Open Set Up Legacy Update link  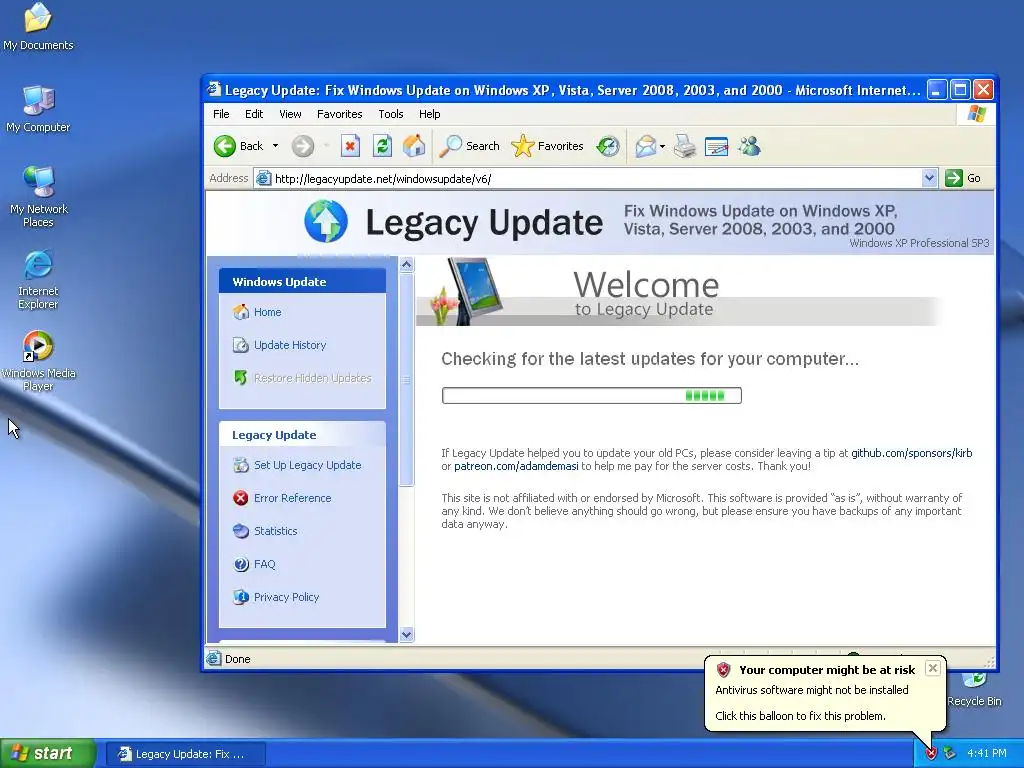(307, 465)
